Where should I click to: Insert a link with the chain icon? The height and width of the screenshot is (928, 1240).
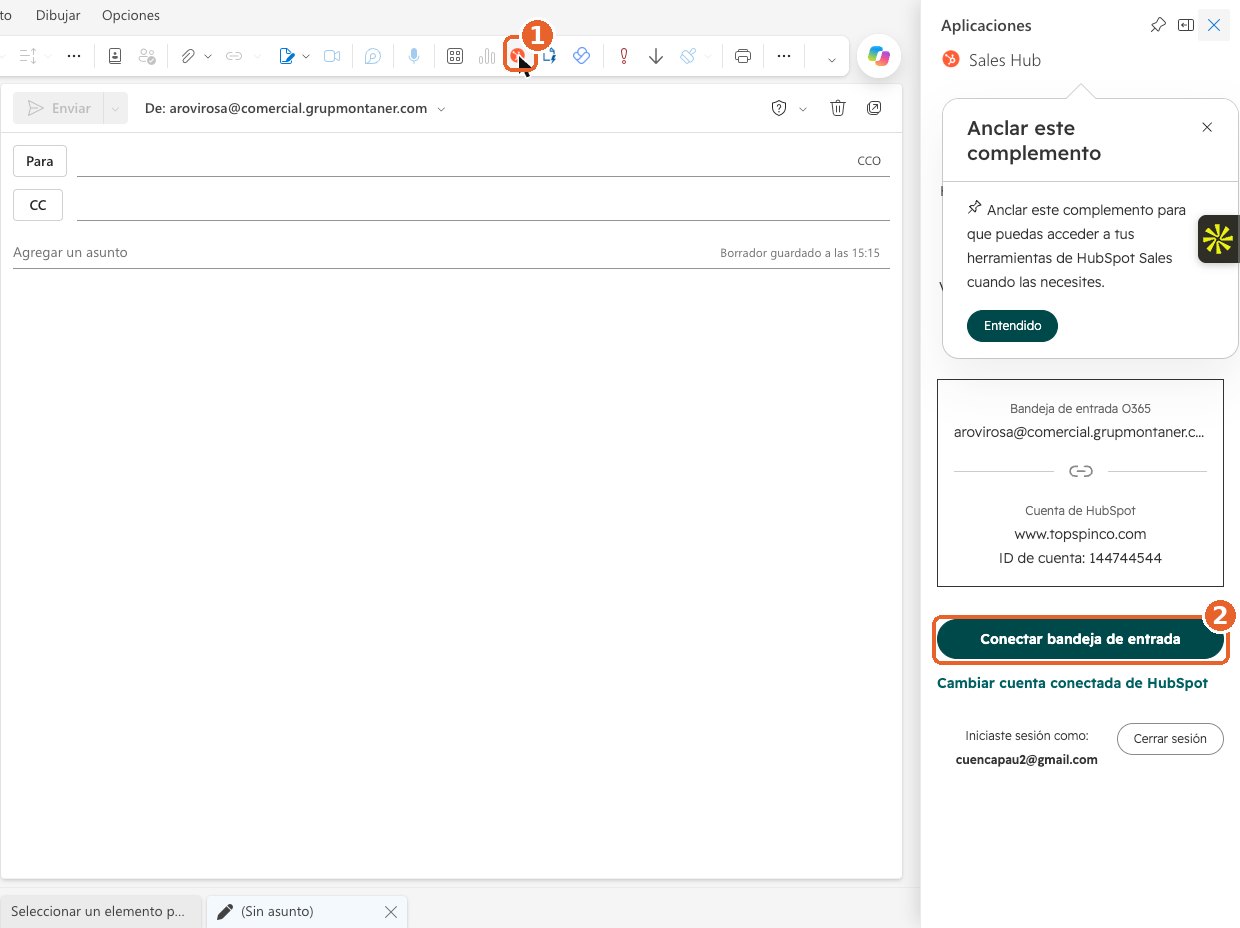pyautogui.click(x=234, y=56)
